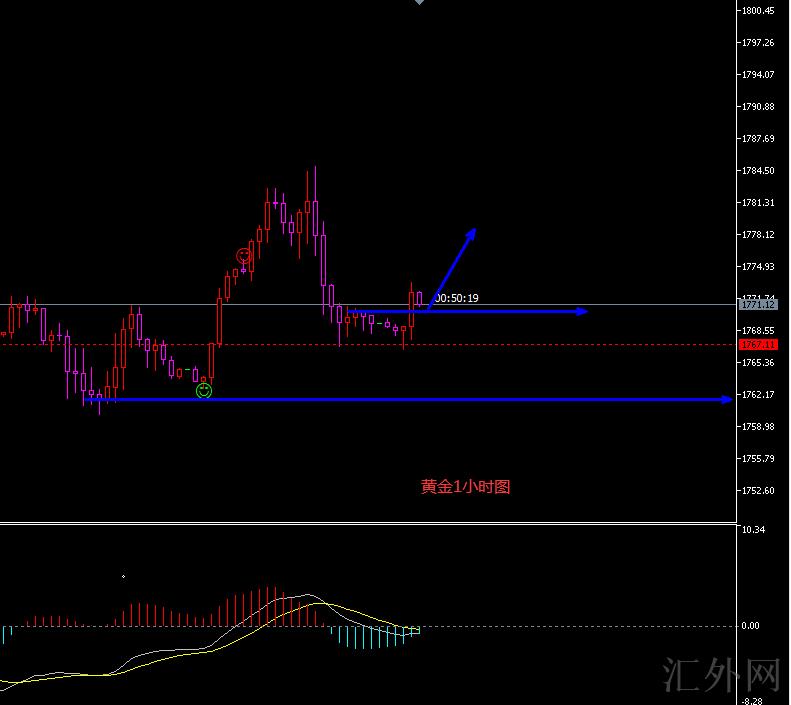Click the arrowhead of the long lower blue arrow
The height and width of the screenshot is (705, 791).
726,400
